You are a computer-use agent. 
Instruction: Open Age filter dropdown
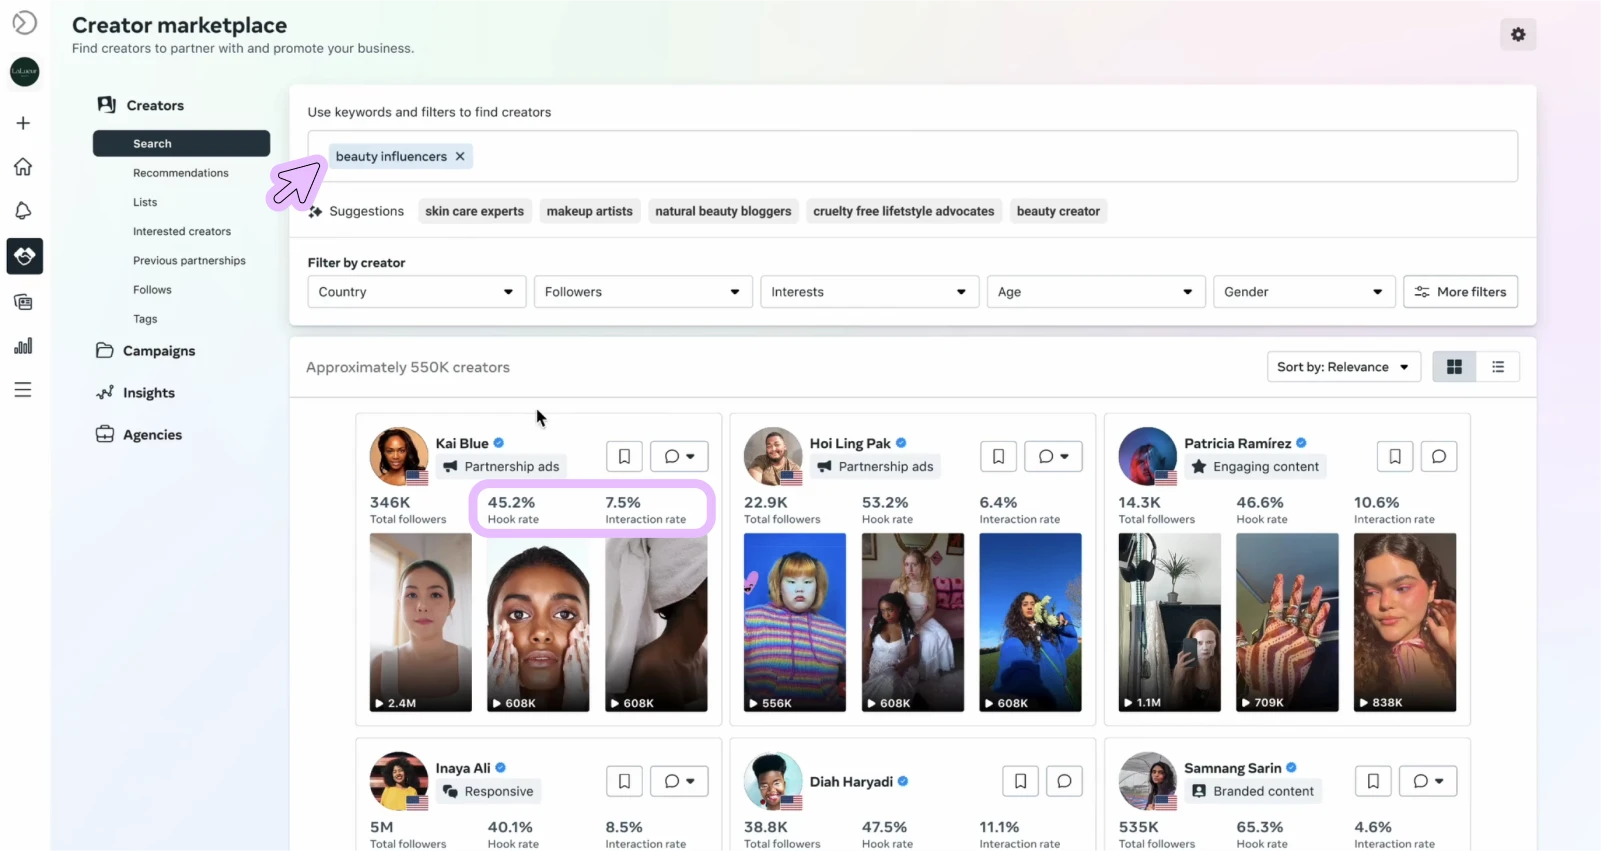coord(1096,292)
